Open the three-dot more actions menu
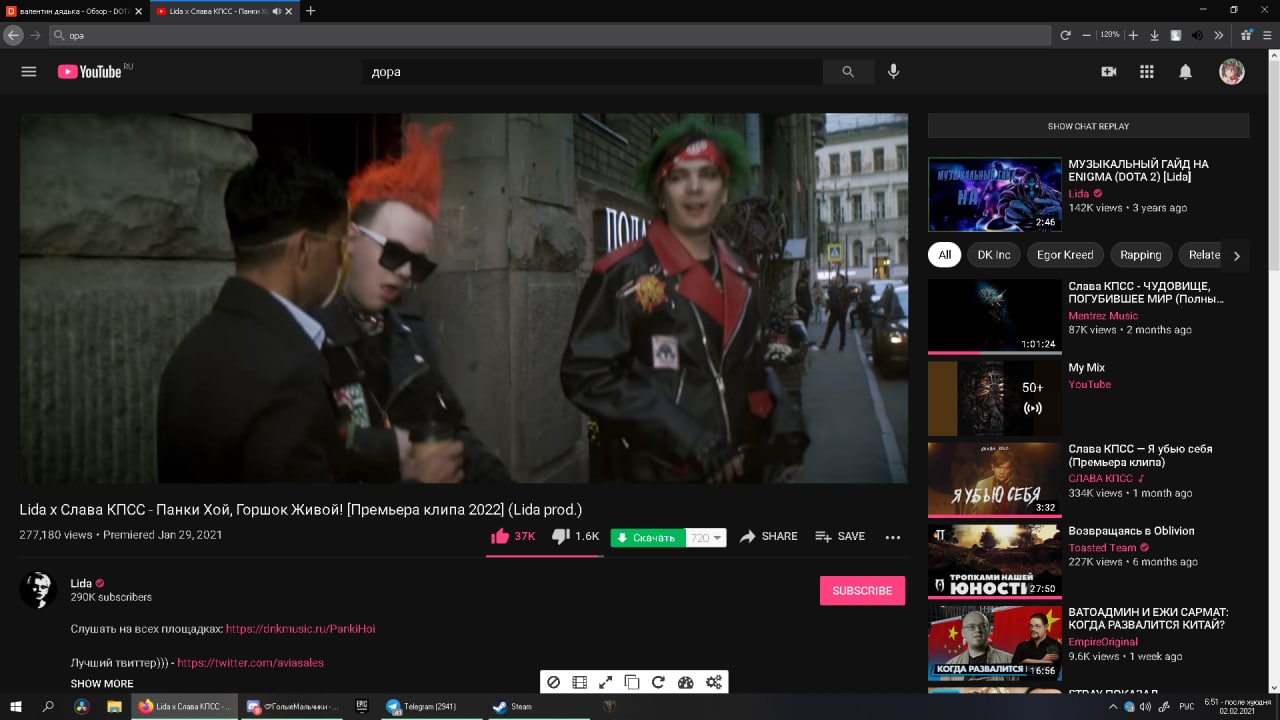Viewport: 1280px width, 720px height. 893,537
